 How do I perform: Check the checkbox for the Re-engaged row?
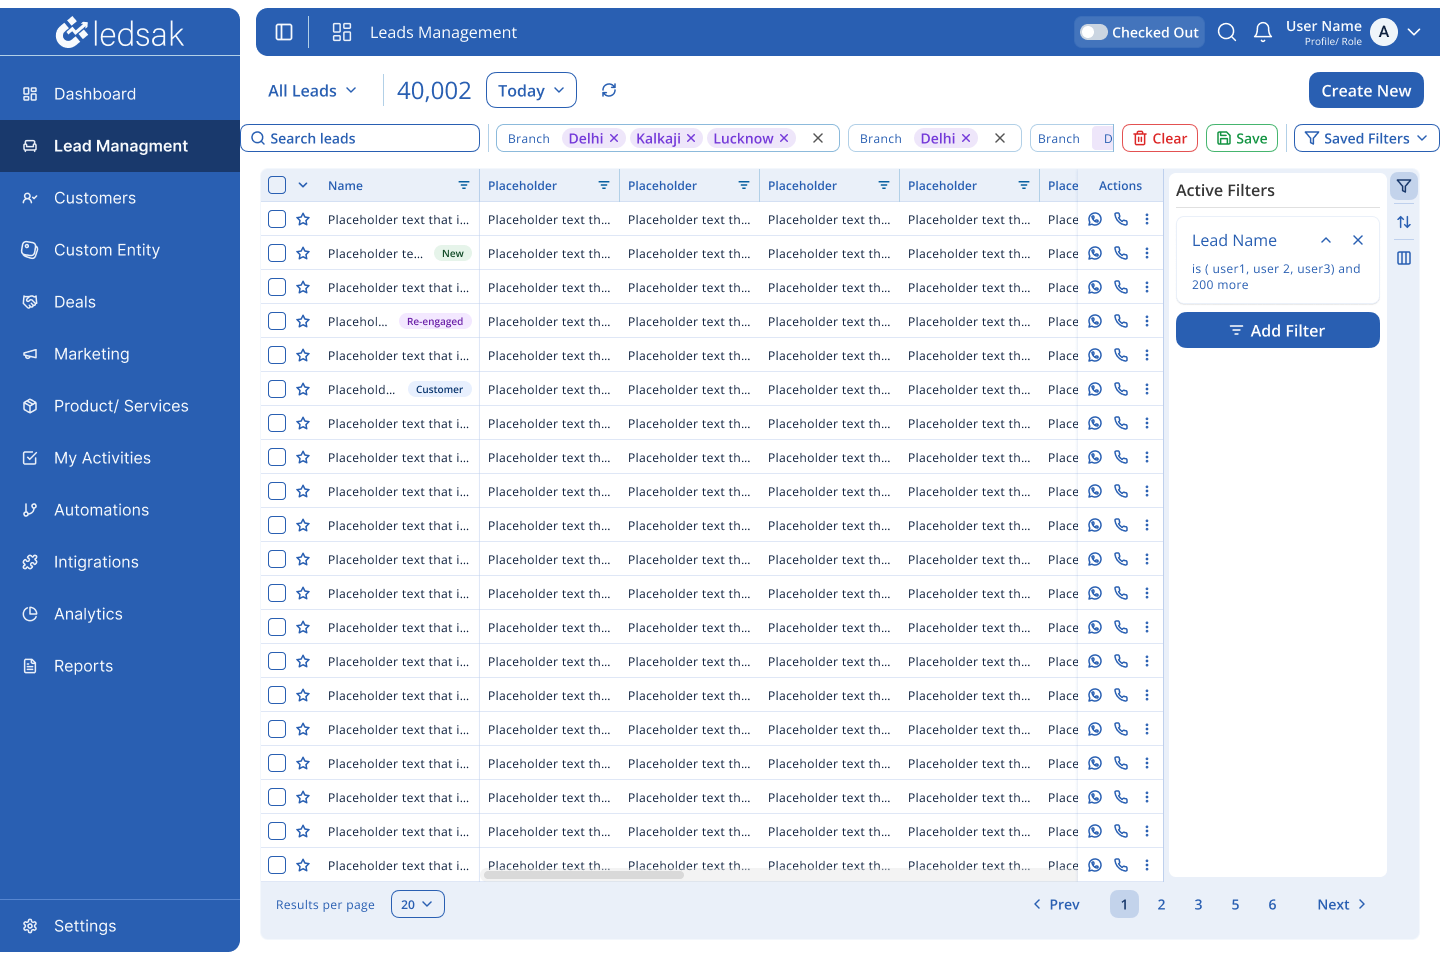(277, 321)
